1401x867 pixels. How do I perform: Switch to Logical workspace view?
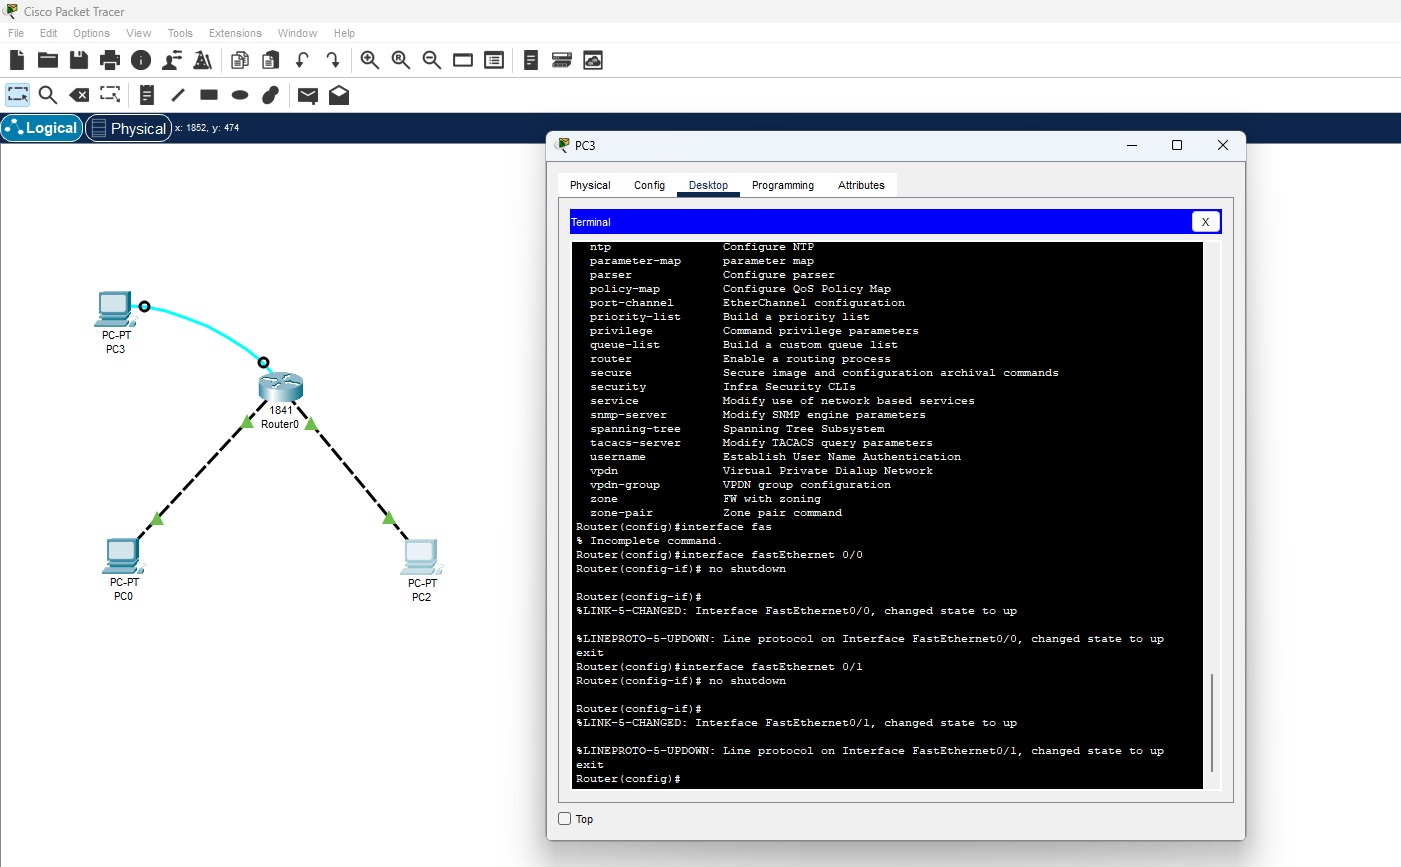point(42,128)
